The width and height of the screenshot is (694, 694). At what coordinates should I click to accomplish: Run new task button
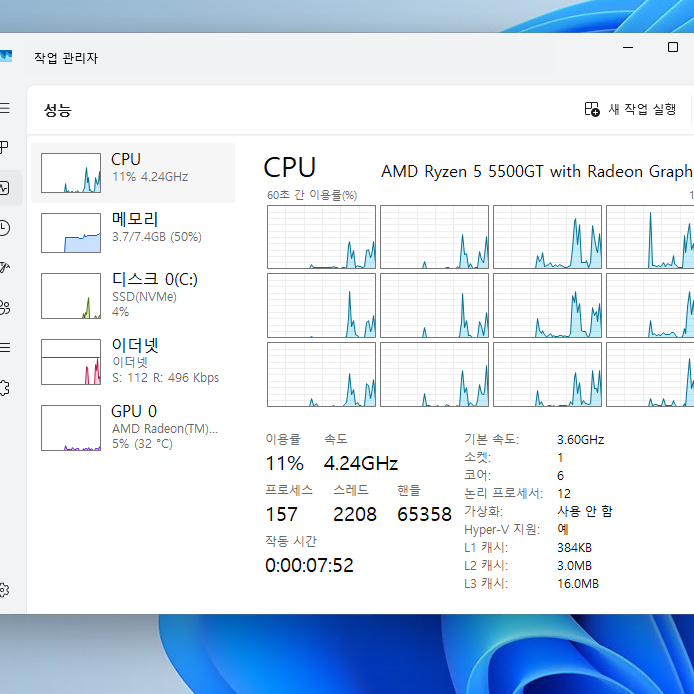point(630,109)
